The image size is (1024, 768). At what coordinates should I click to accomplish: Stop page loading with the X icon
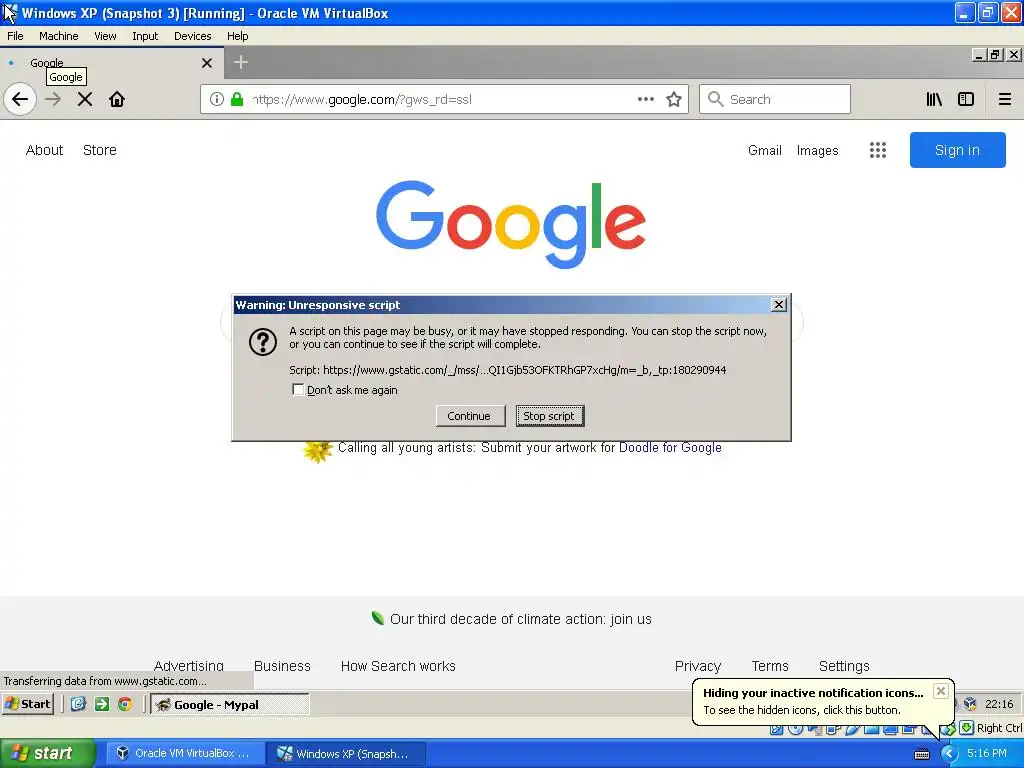pos(85,99)
